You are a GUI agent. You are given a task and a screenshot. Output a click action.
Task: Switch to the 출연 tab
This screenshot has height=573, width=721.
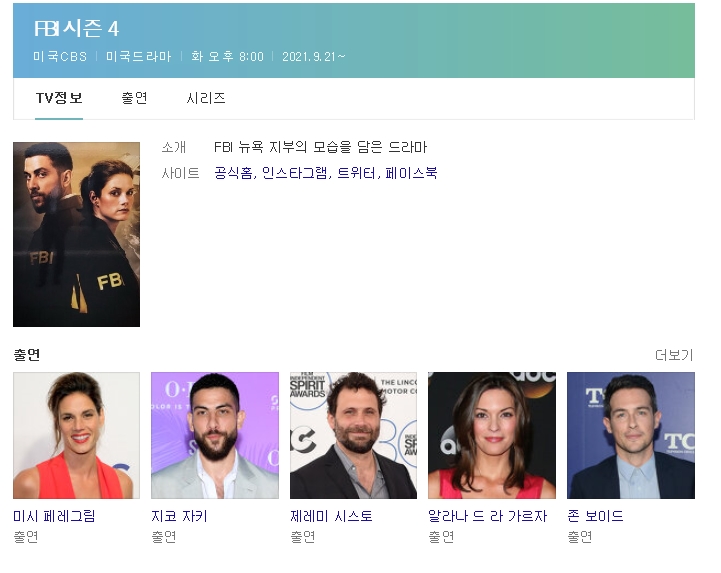tap(134, 98)
